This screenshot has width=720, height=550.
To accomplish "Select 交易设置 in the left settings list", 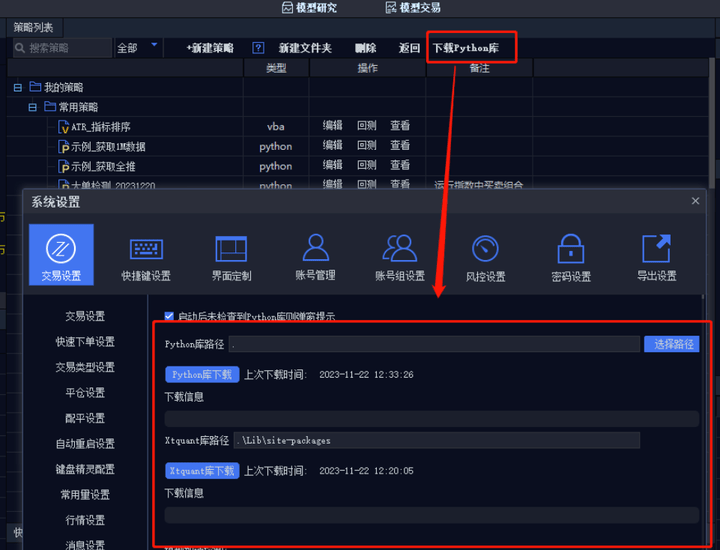I will (x=85, y=316).
